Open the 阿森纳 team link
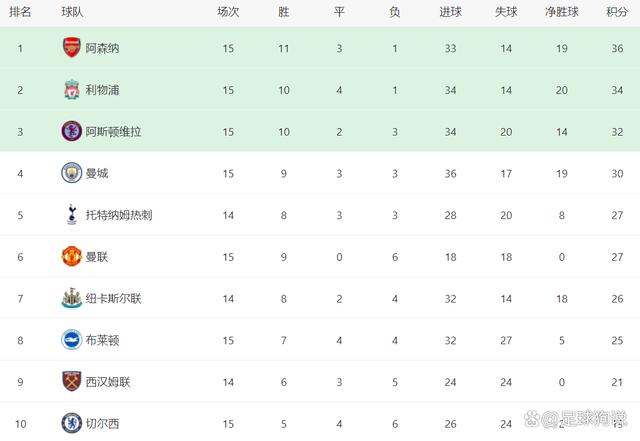640x441 pixels. pos(103,48)
